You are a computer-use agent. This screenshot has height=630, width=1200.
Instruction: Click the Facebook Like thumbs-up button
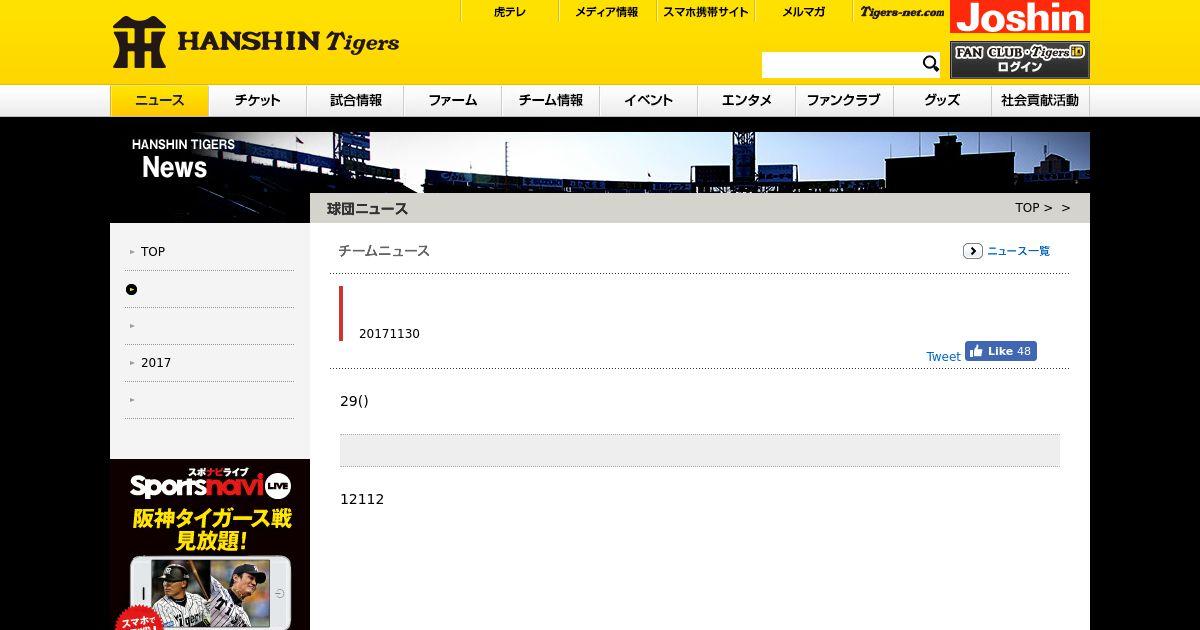1001,351
